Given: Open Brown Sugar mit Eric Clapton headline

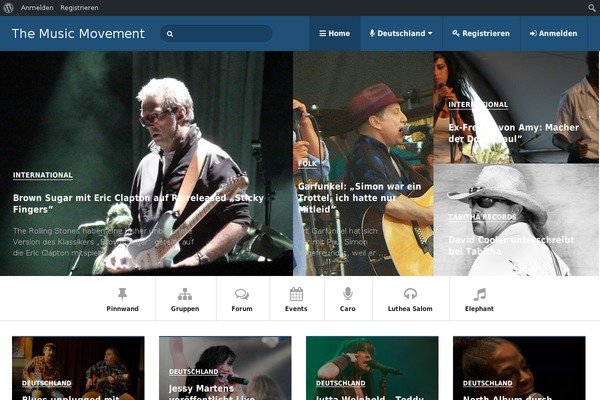Looking at the screenshot, I should pos(139,204).
